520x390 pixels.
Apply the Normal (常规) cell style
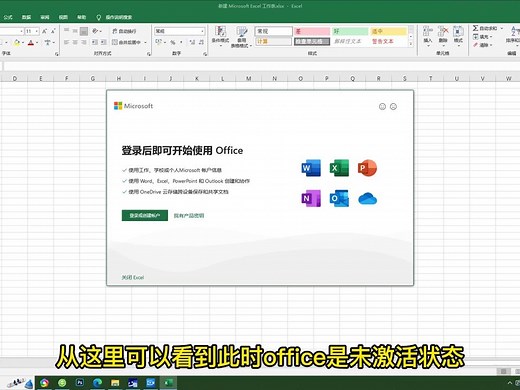pyautogui.click(x=274, y=31)
